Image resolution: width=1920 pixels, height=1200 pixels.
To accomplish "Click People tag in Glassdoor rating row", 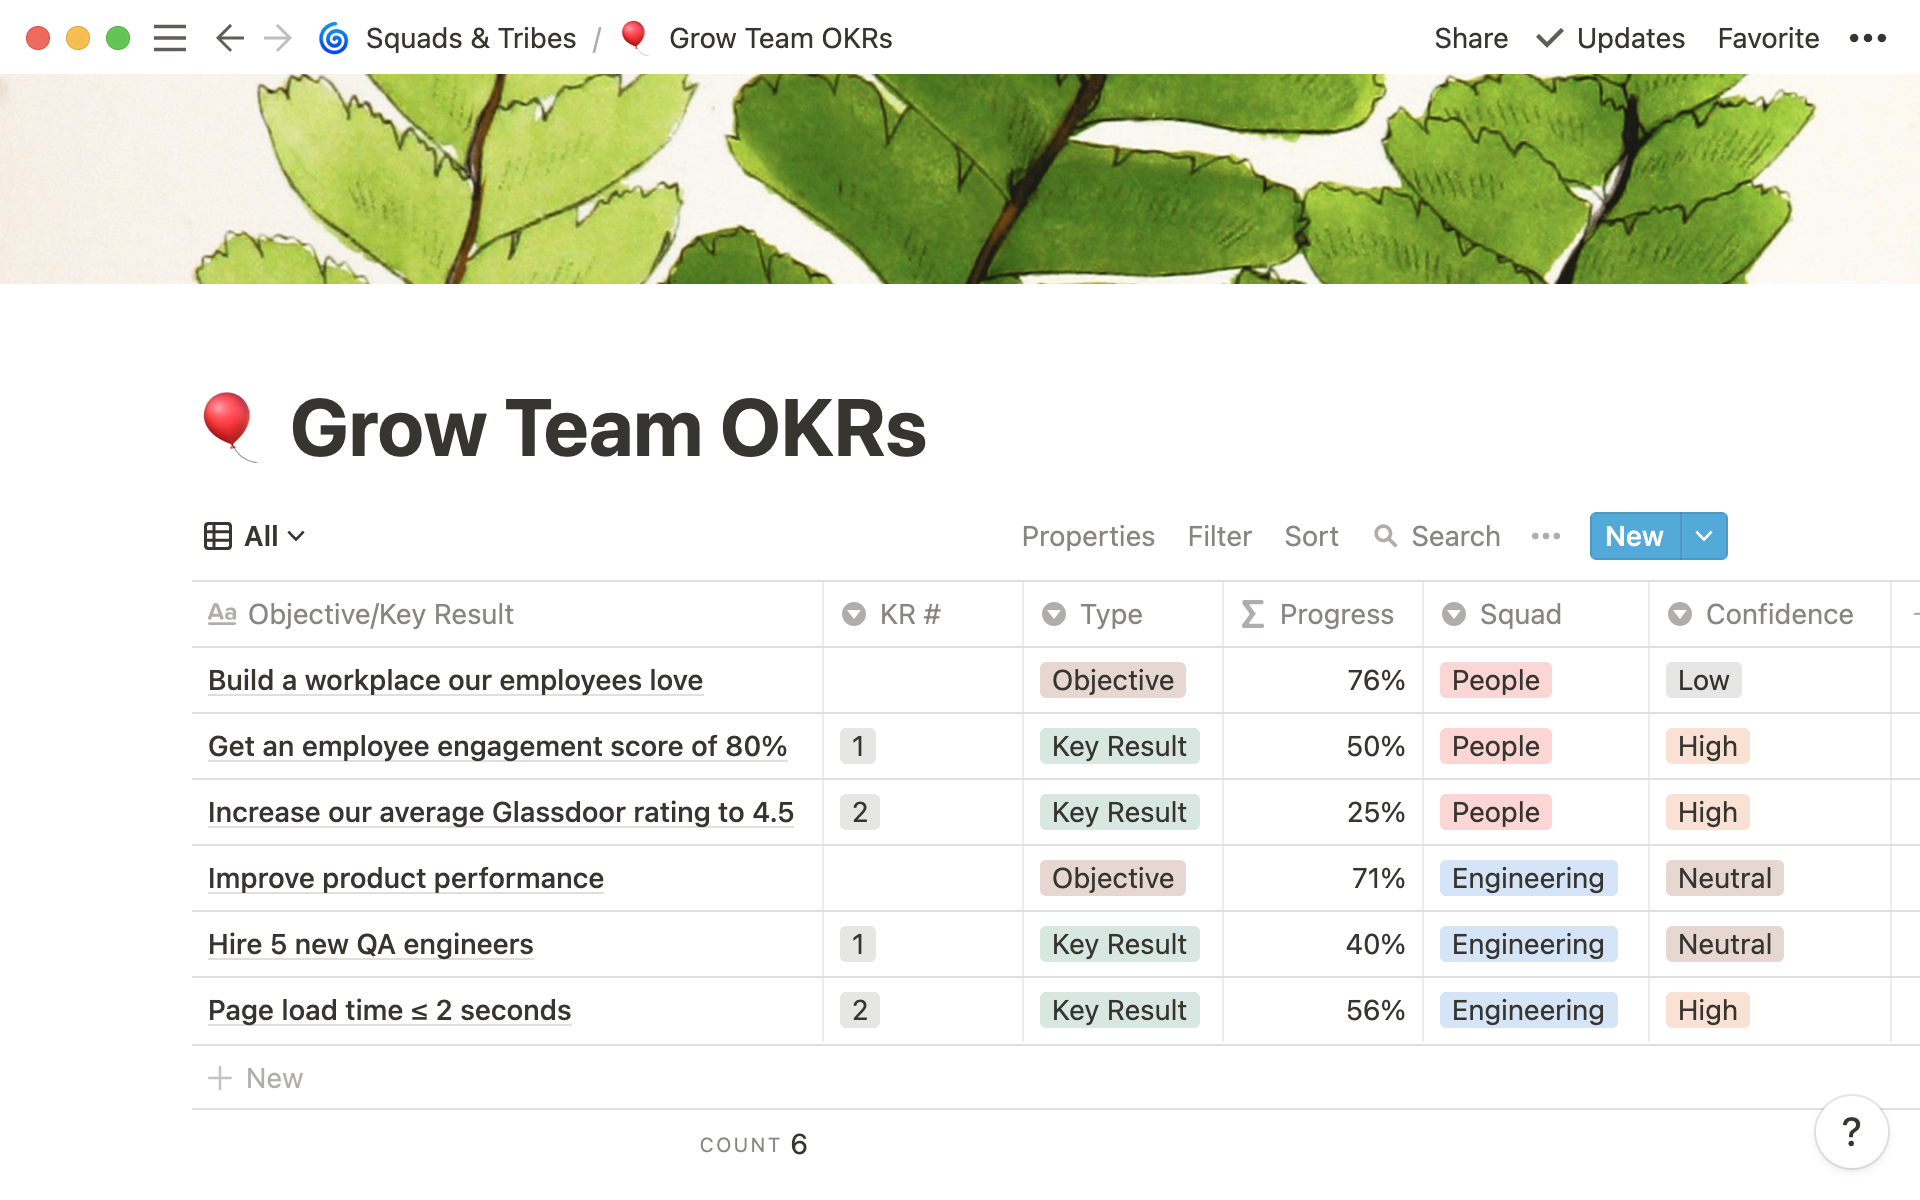I will click(1496, 812).
